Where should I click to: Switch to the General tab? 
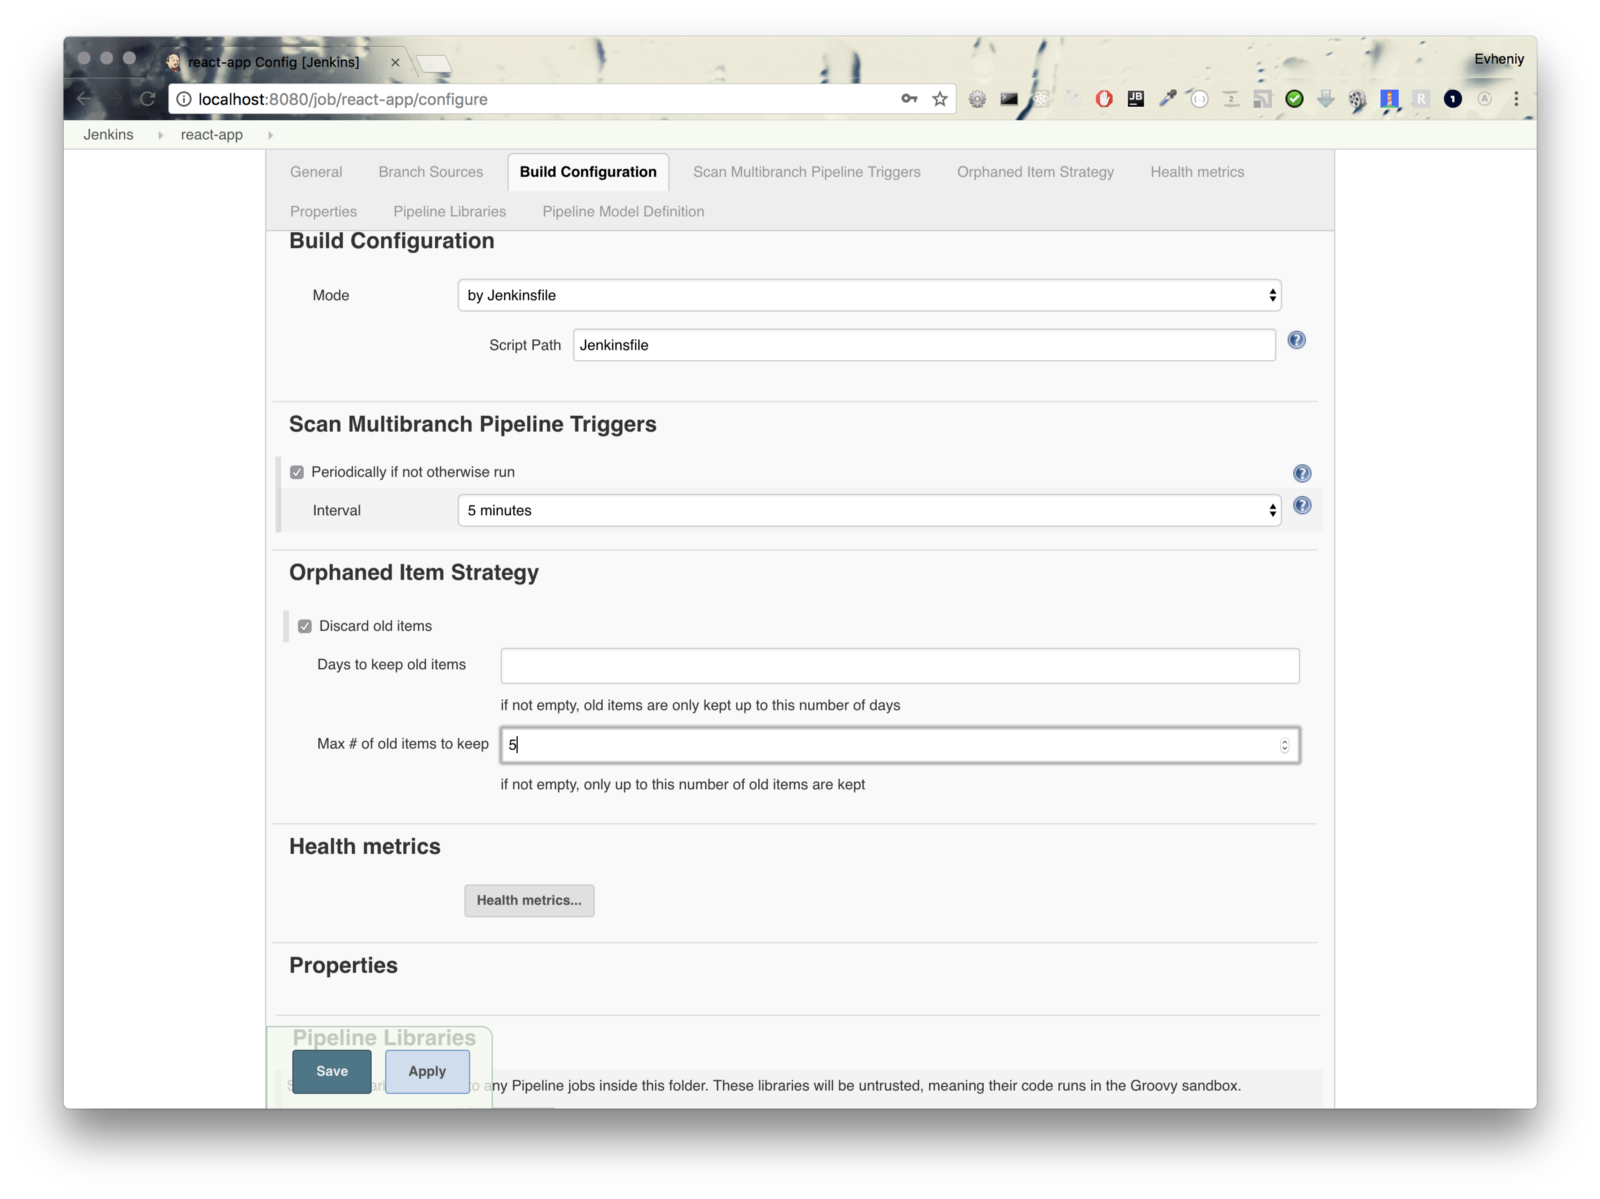click(316, 172)
